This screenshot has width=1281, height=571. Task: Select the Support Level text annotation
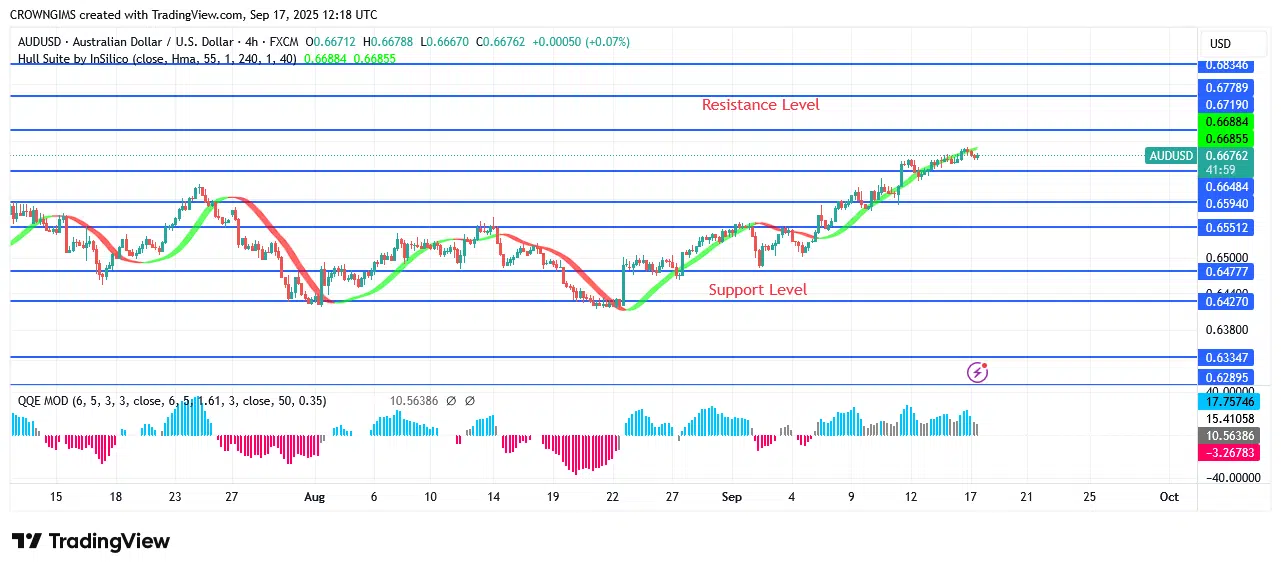tap(757, 290)
